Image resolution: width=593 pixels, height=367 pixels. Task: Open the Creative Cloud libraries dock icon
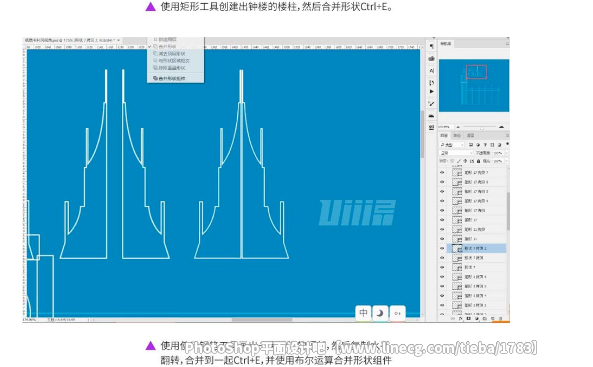432,59
